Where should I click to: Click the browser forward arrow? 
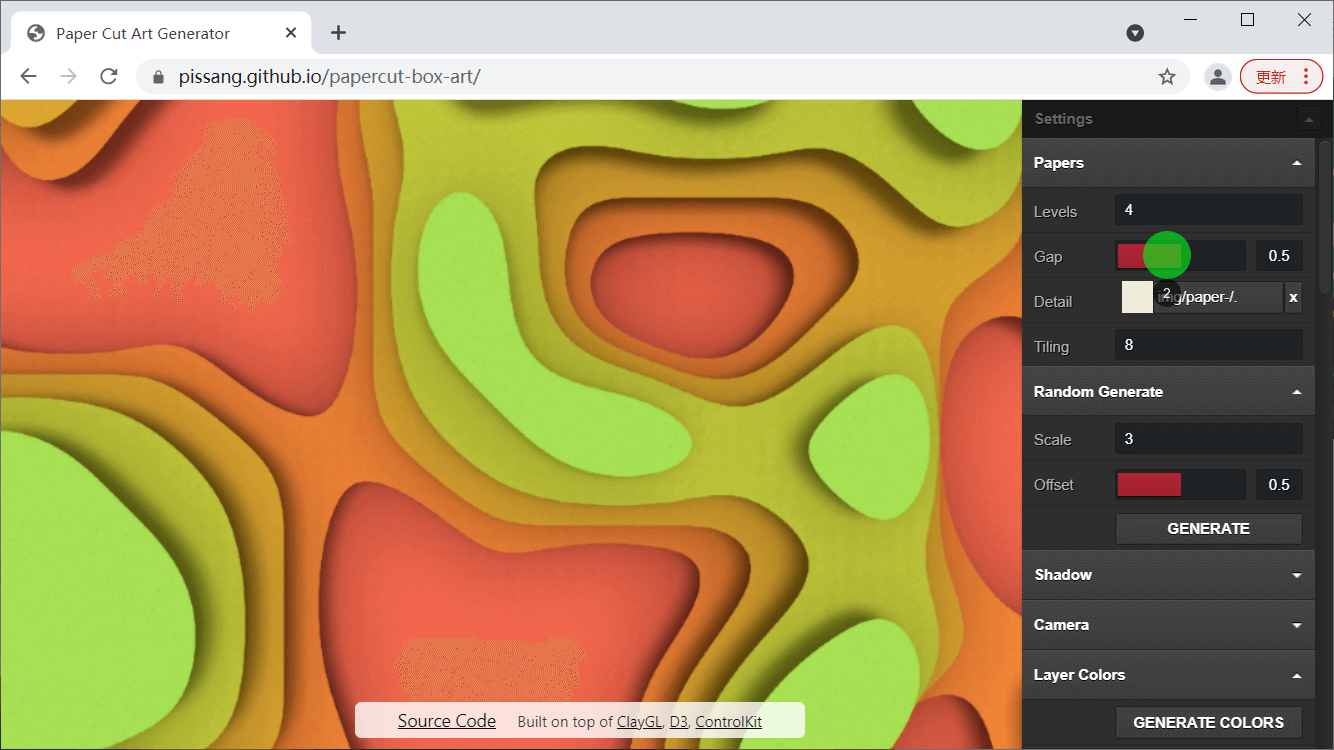[x=68, y=77]
